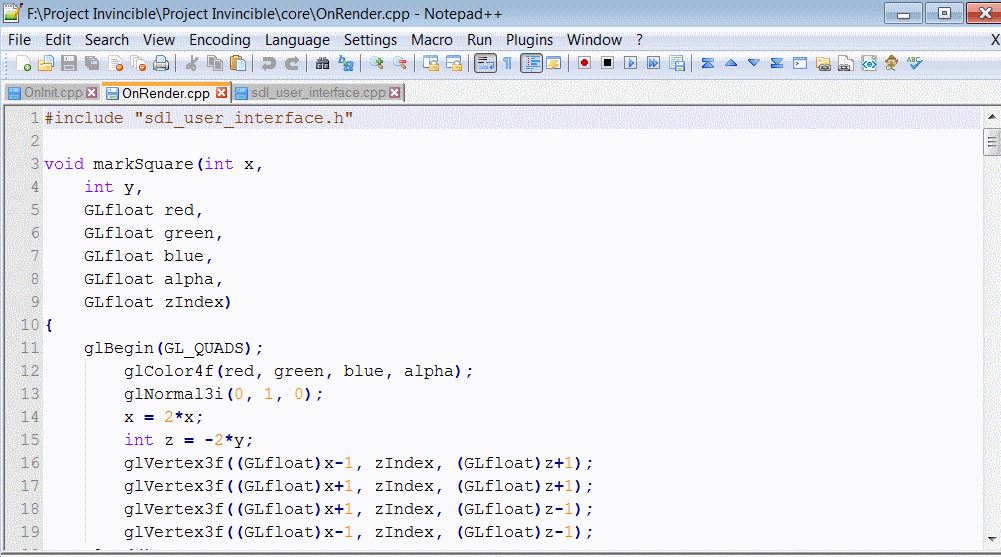Stop macro recording with black square icon
The image size is (1001, 557).
(608, 63)
